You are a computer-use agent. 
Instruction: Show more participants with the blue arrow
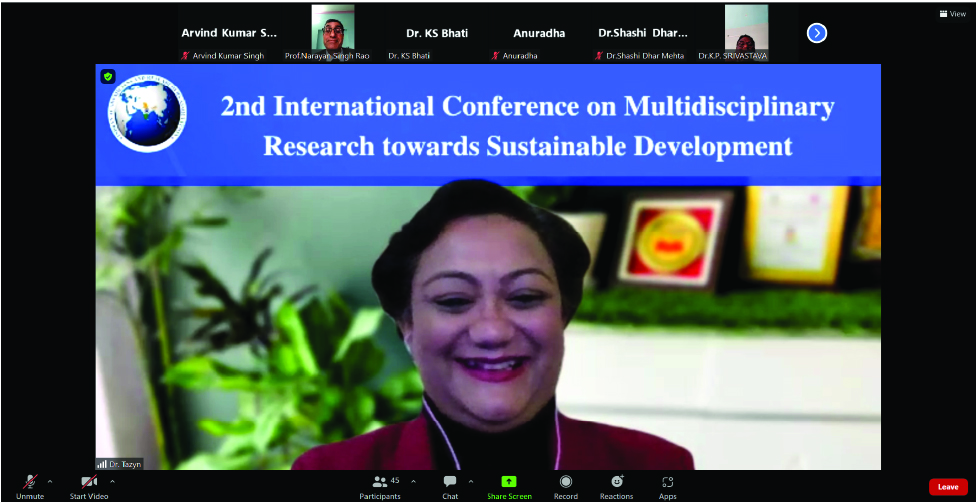tap(817, 33)
